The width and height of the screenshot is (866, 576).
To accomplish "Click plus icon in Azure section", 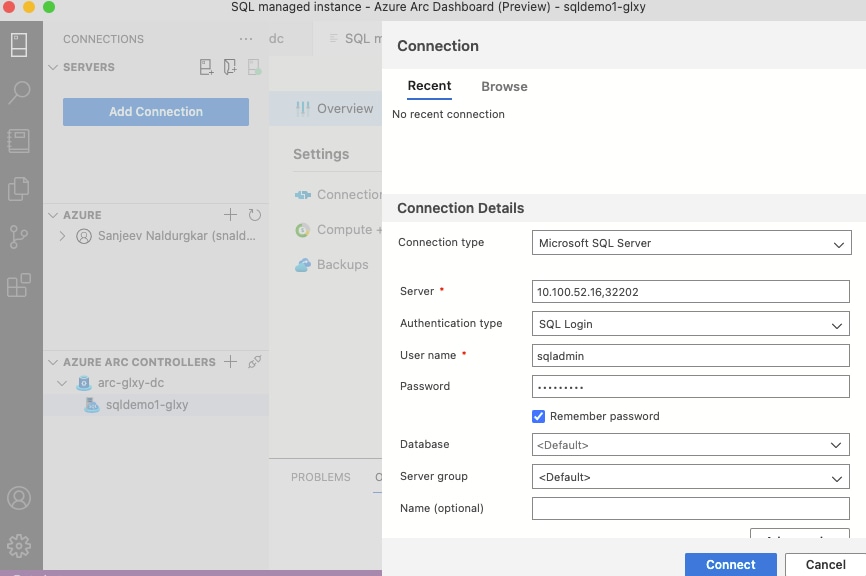I will 230,214.
